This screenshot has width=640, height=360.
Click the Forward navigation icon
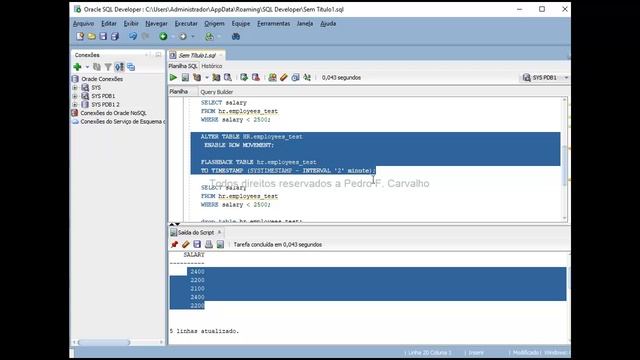click(x=183, y=36)
